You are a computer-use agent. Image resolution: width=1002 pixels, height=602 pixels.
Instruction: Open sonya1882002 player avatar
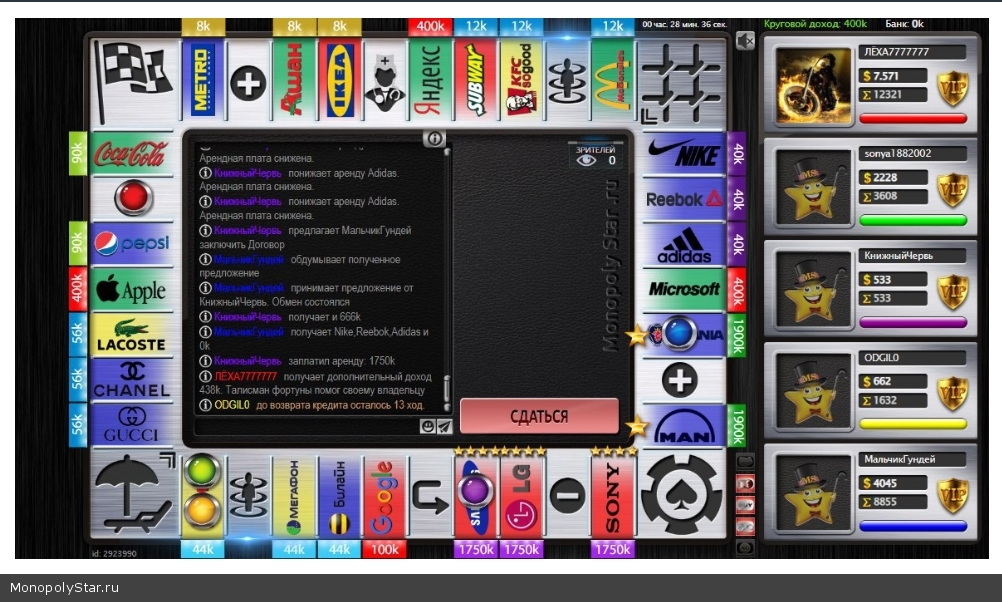813,187
